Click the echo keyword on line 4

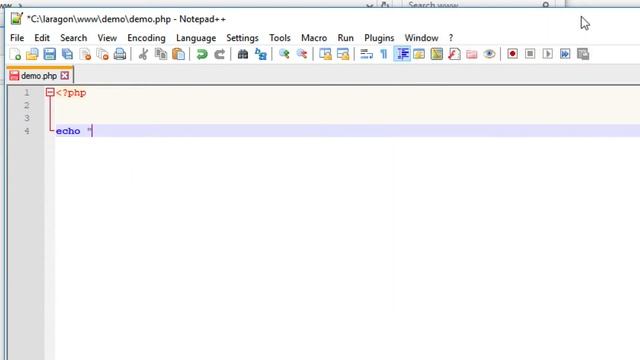click(68, 131)
